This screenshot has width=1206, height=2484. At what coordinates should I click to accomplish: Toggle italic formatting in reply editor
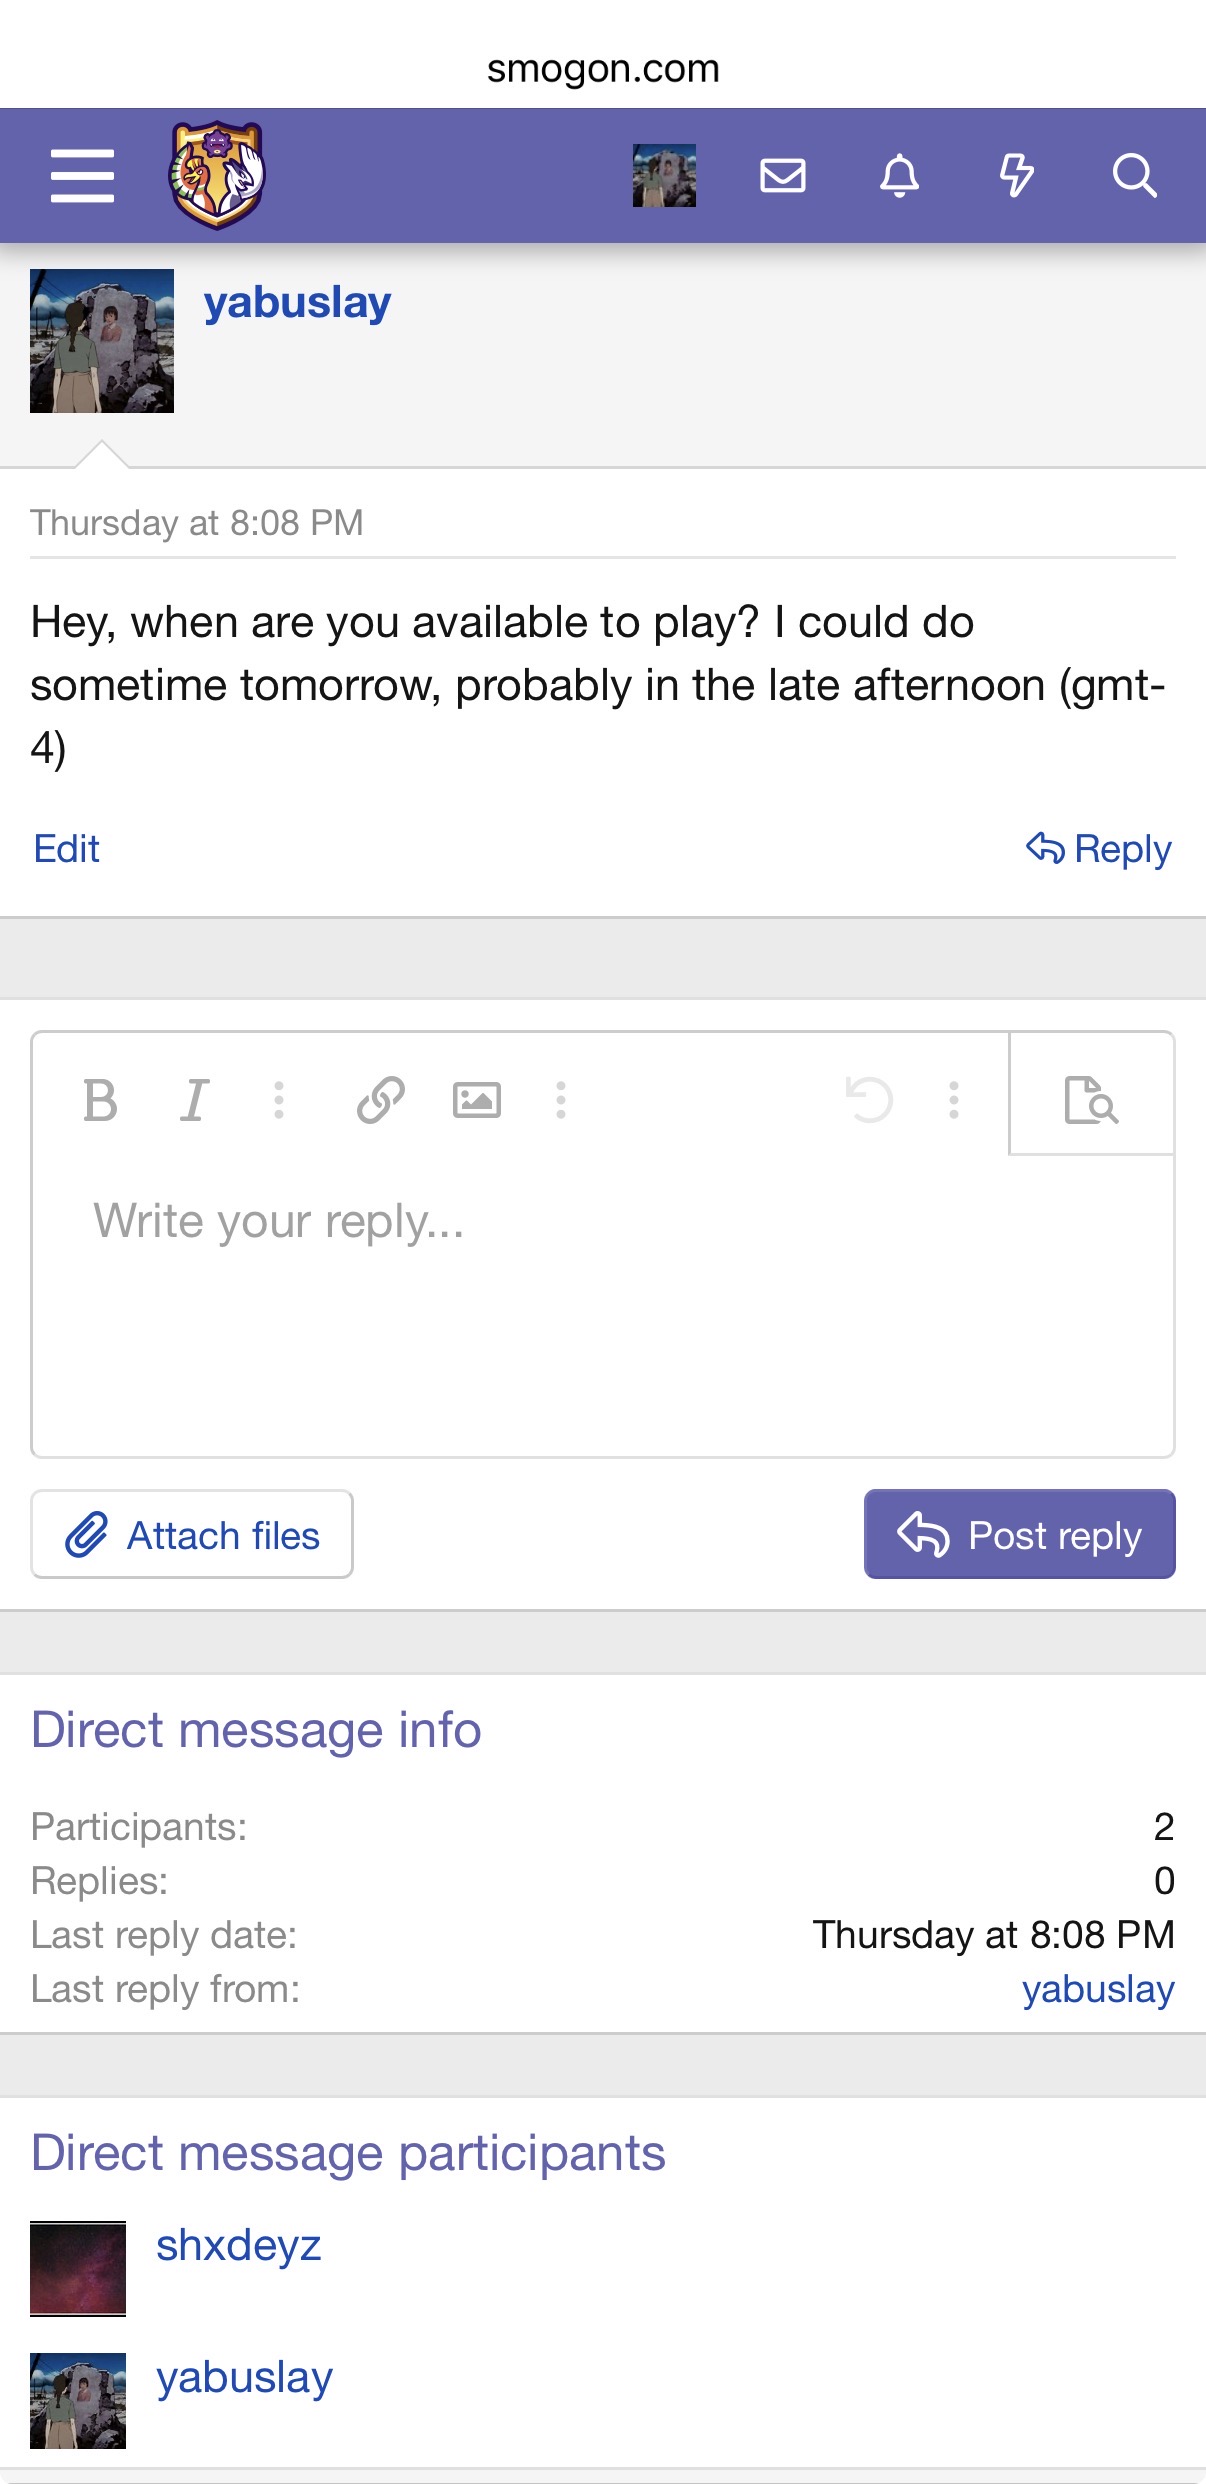(x=194, y=1101)
